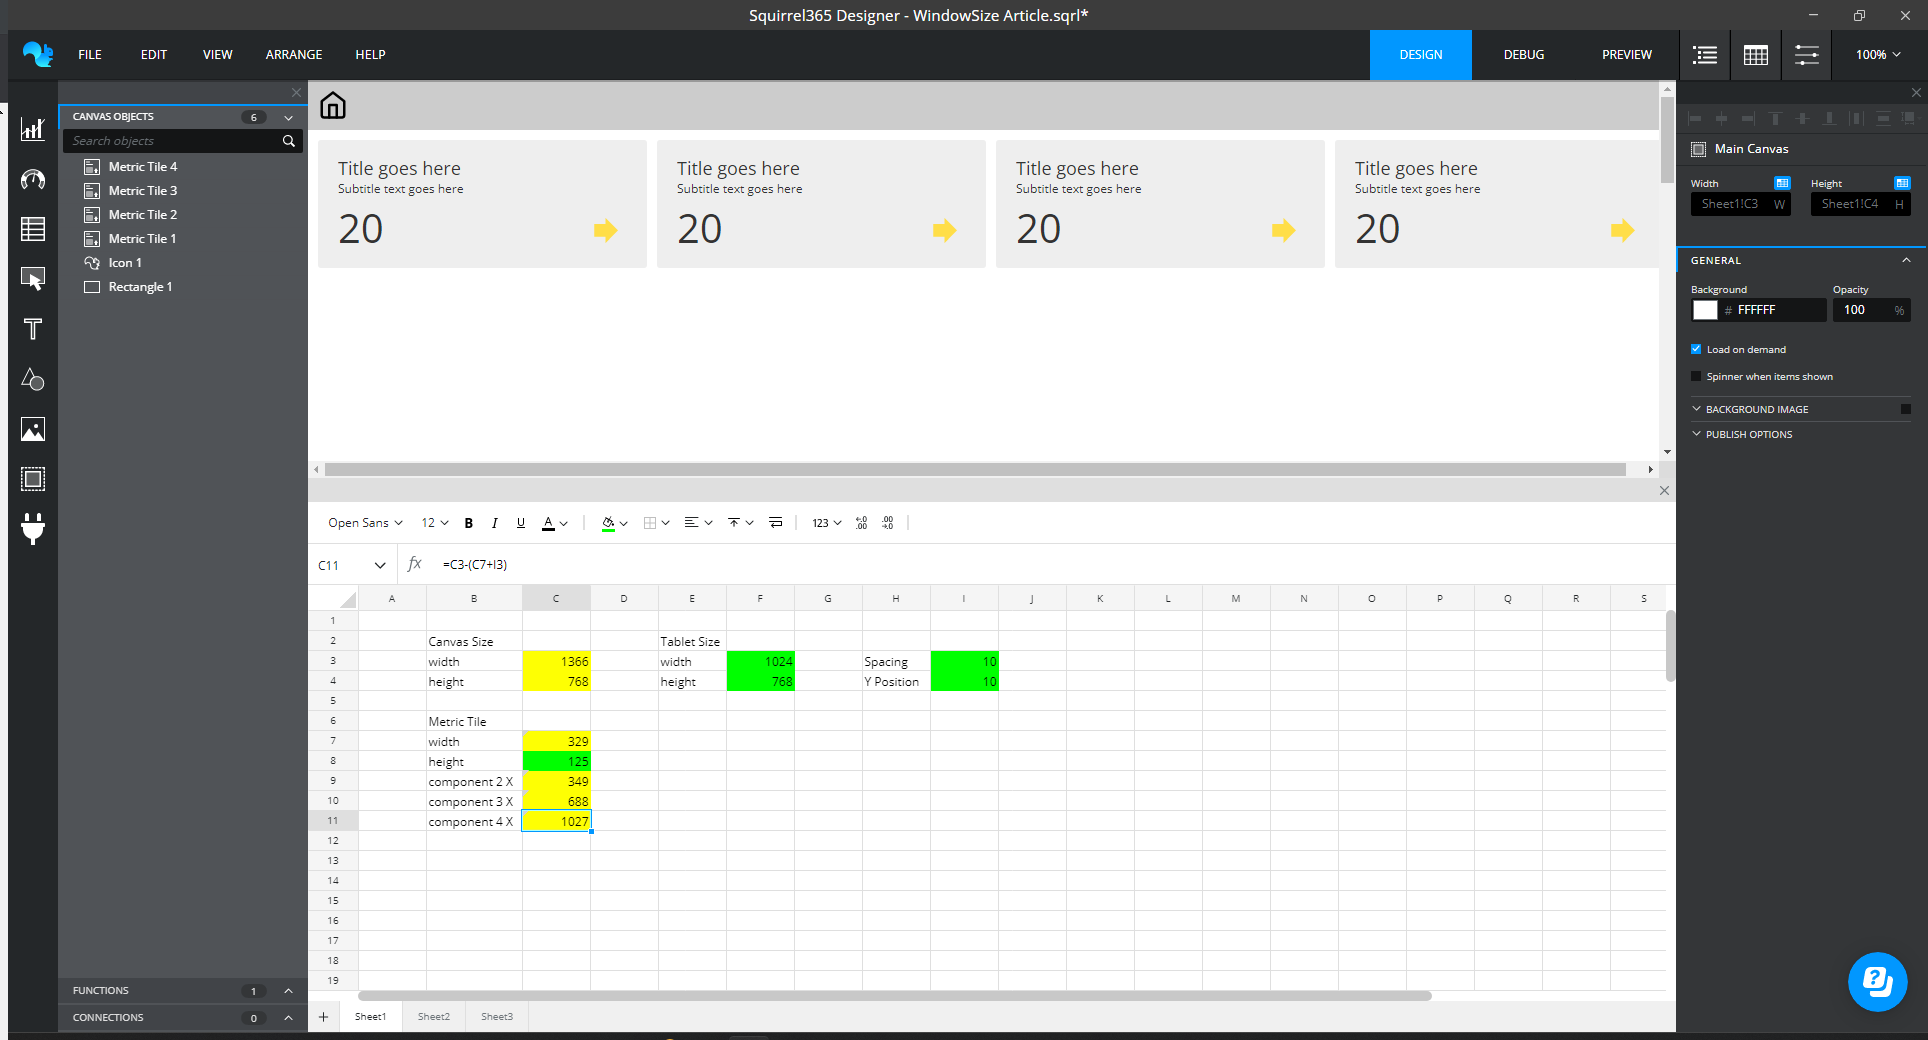Click the home icon on canvas
Screen dimensions: 1928x1040
(x=333, y=105)
